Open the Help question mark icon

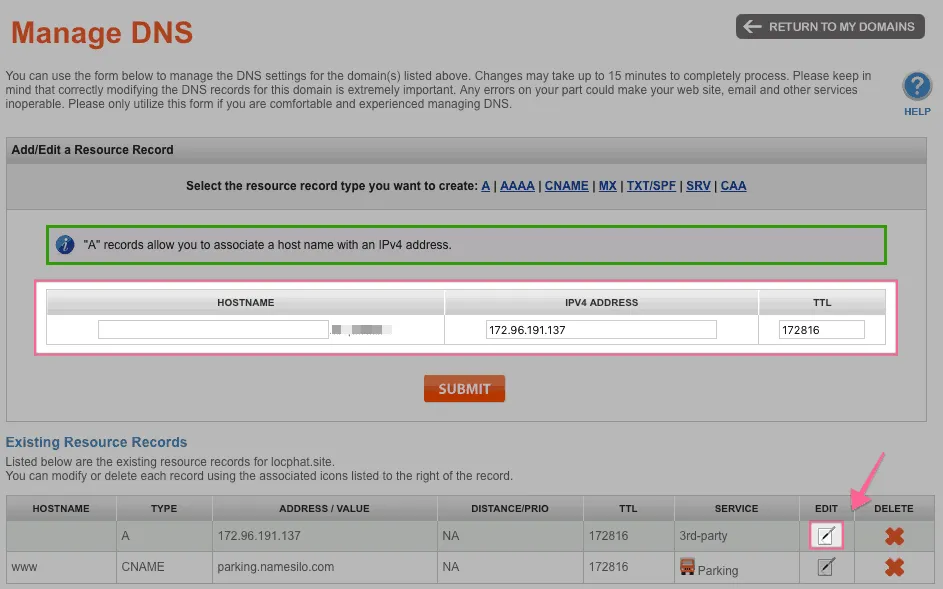click(x=917, y=87)
